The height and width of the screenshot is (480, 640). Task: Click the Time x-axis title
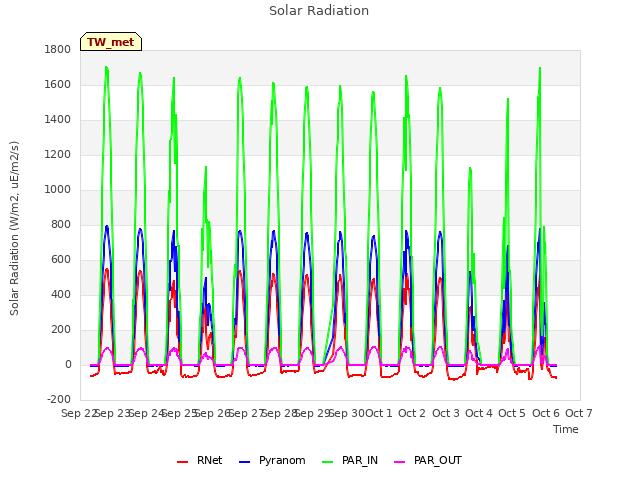tap(566, 429)
